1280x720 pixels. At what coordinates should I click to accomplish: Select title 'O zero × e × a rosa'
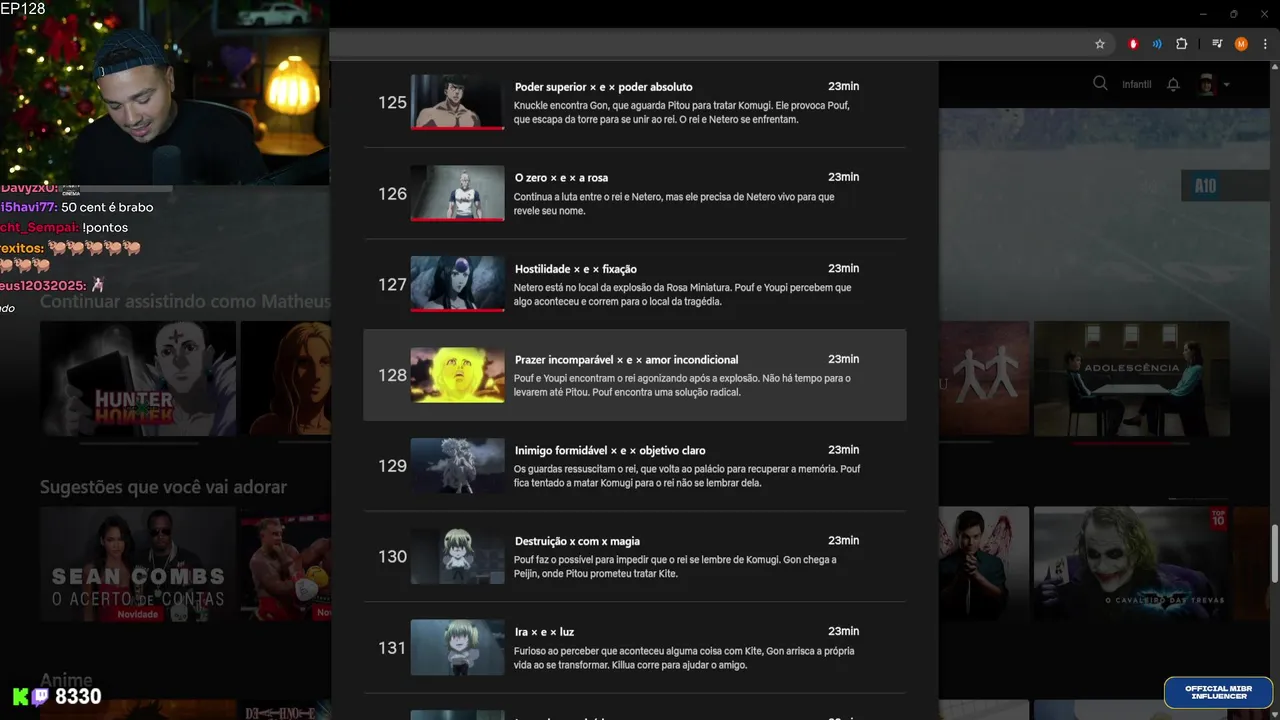point(561,178)
